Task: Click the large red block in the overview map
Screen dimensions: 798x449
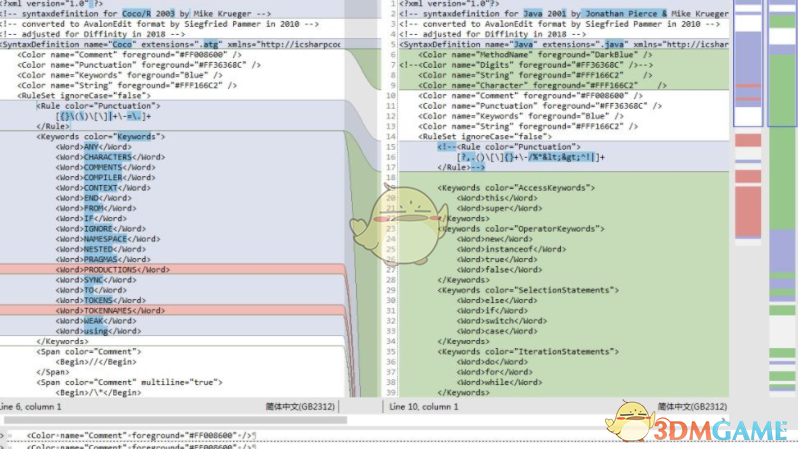Action: click(748, 211)
